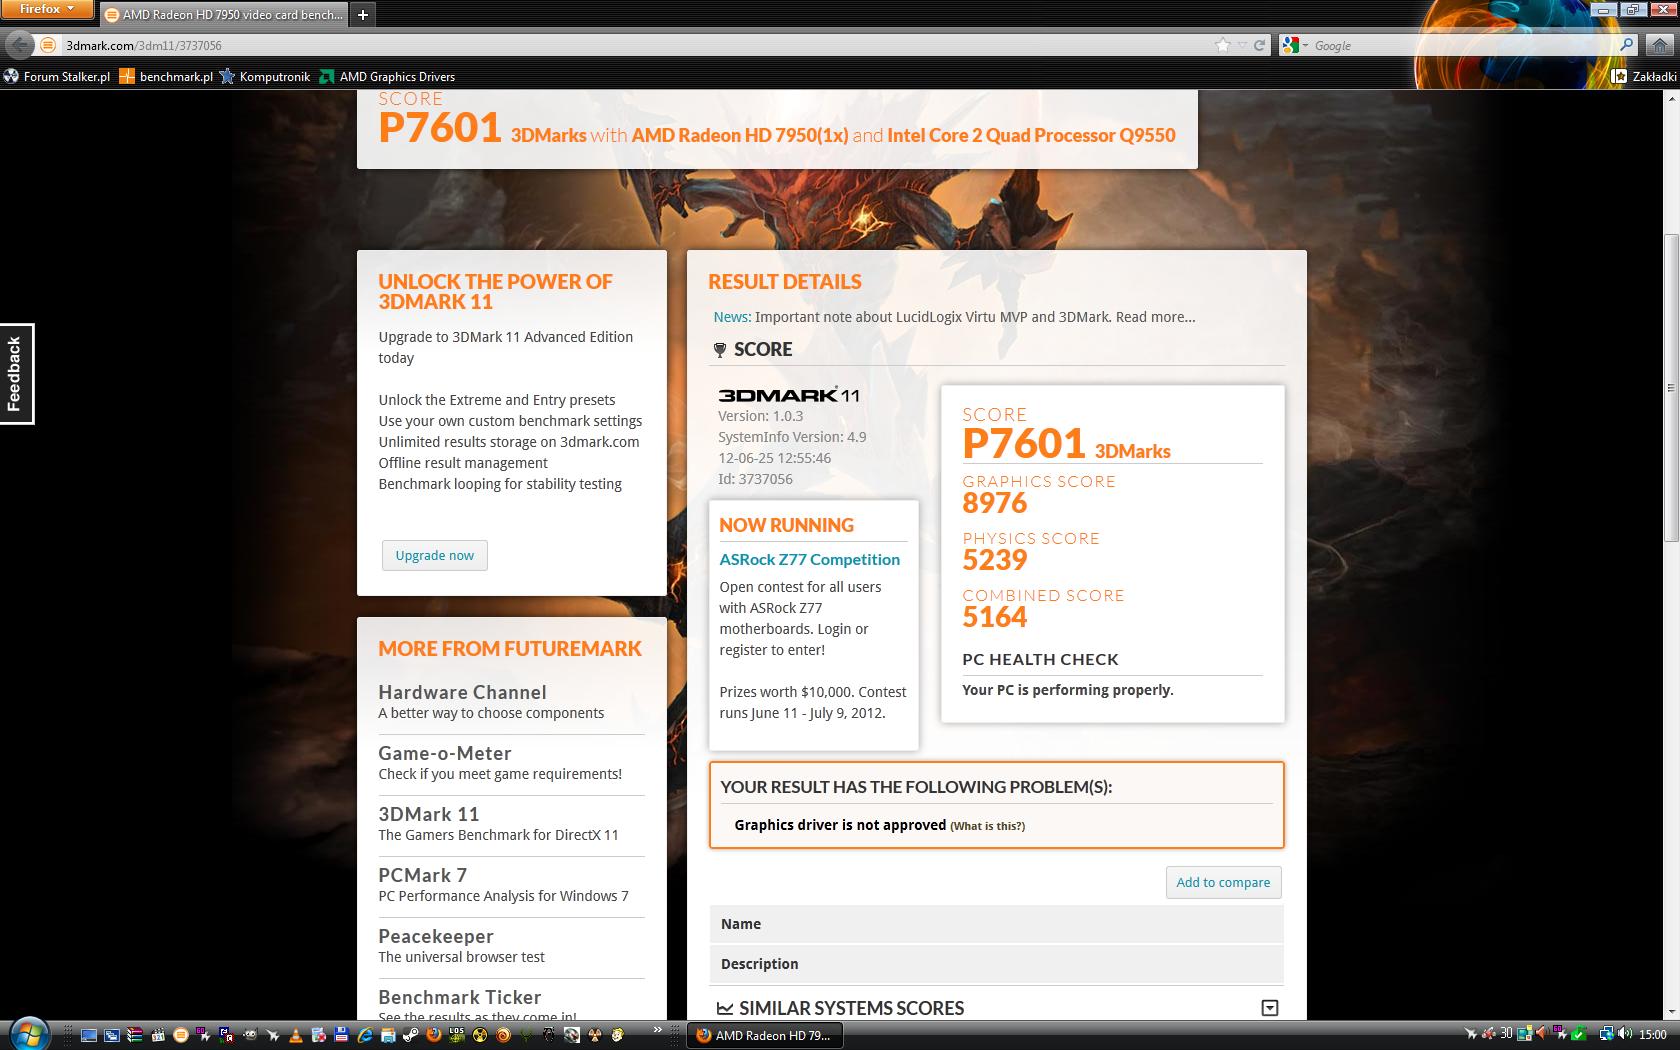Open the ASRock Z77 Competition link

click(x=809, y=560)
